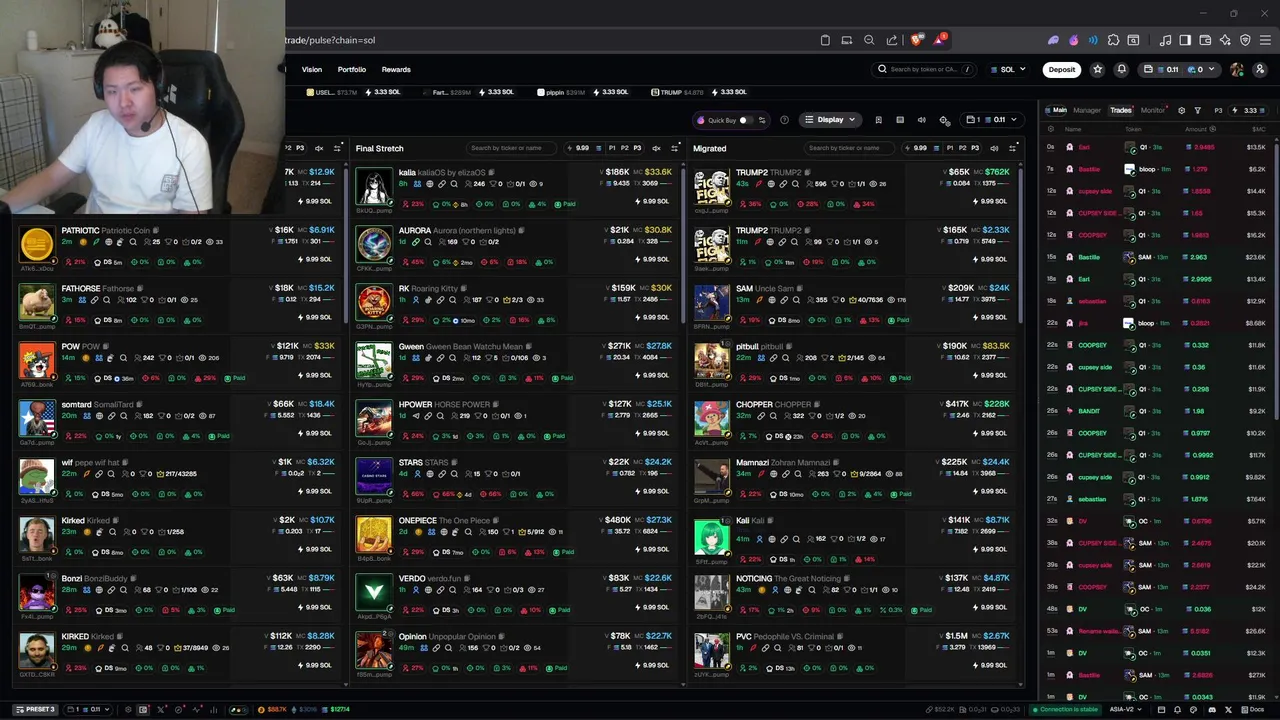Open the Display dropdown

pos(830,120)
